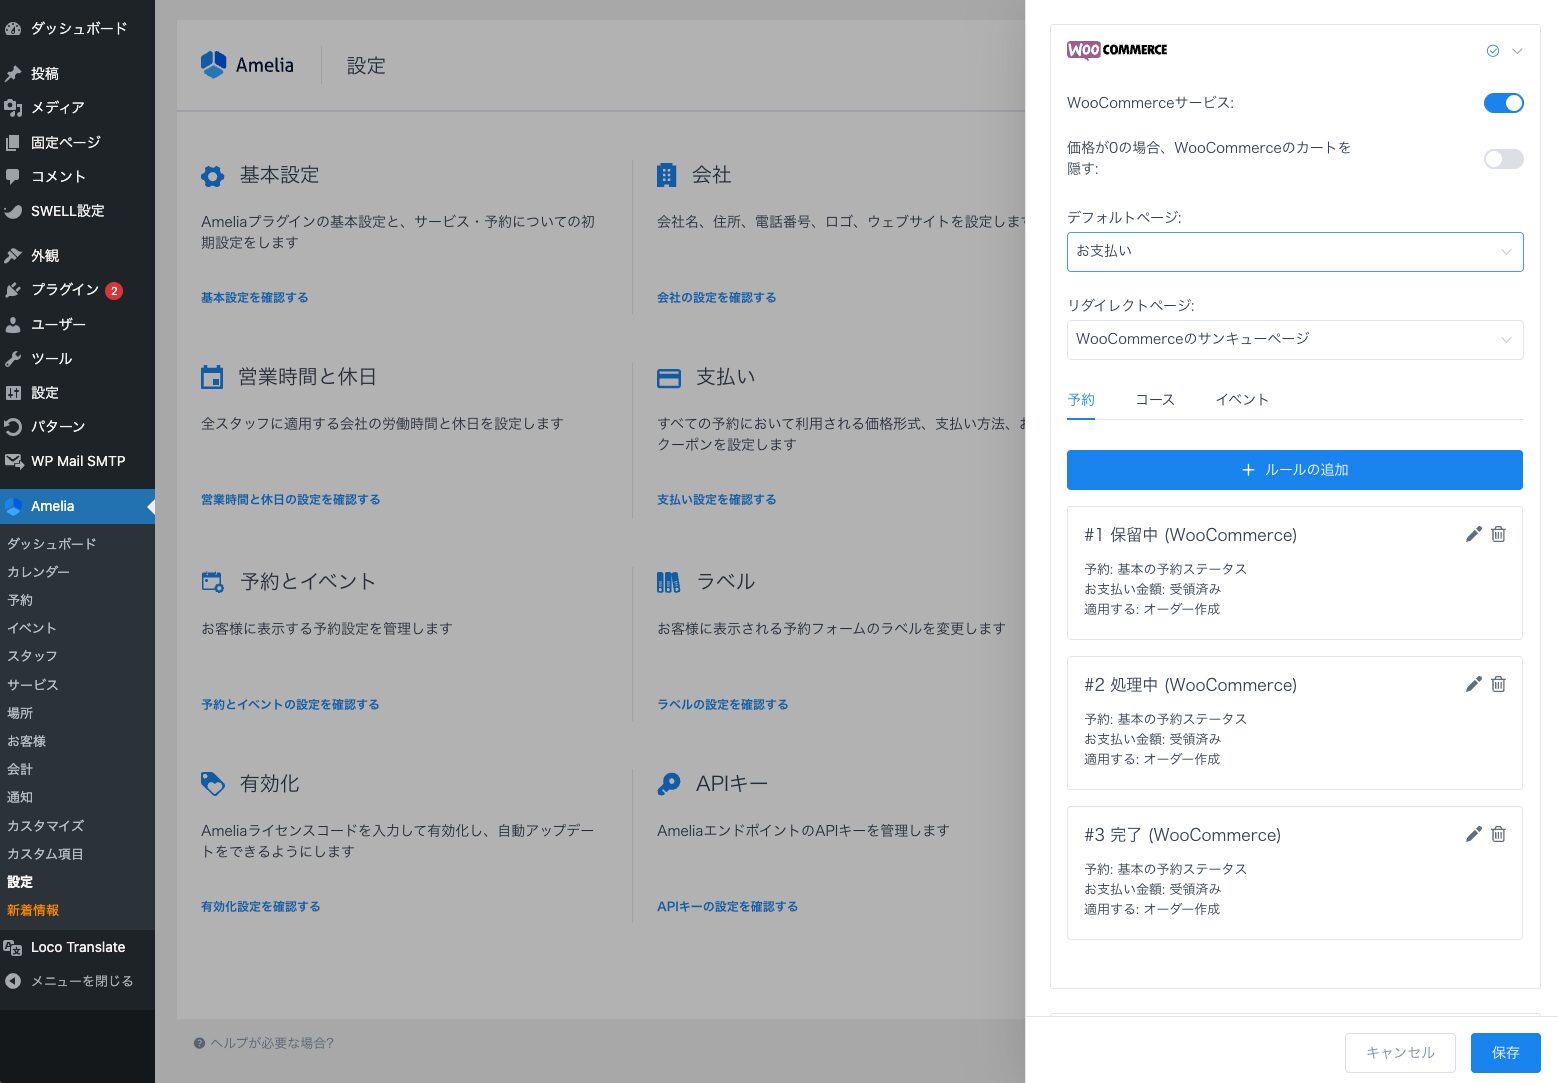The image size is (1558, 1083).
Task: Switch to the イベント tab
Action: [x=1241, y=400]
